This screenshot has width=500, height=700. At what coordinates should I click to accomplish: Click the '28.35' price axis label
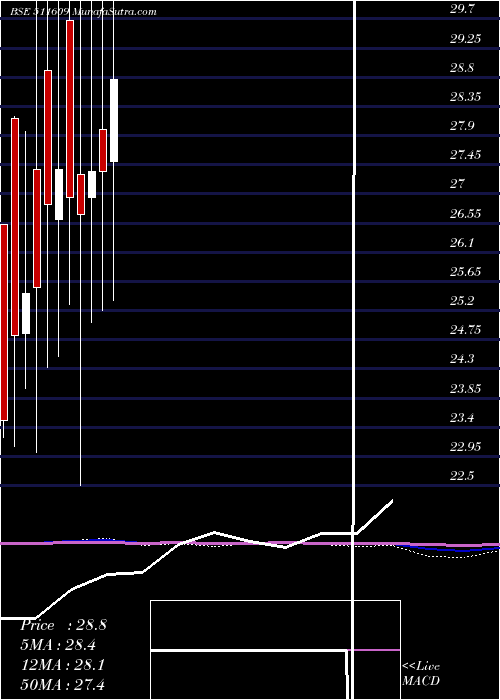(x=465, y=97)
